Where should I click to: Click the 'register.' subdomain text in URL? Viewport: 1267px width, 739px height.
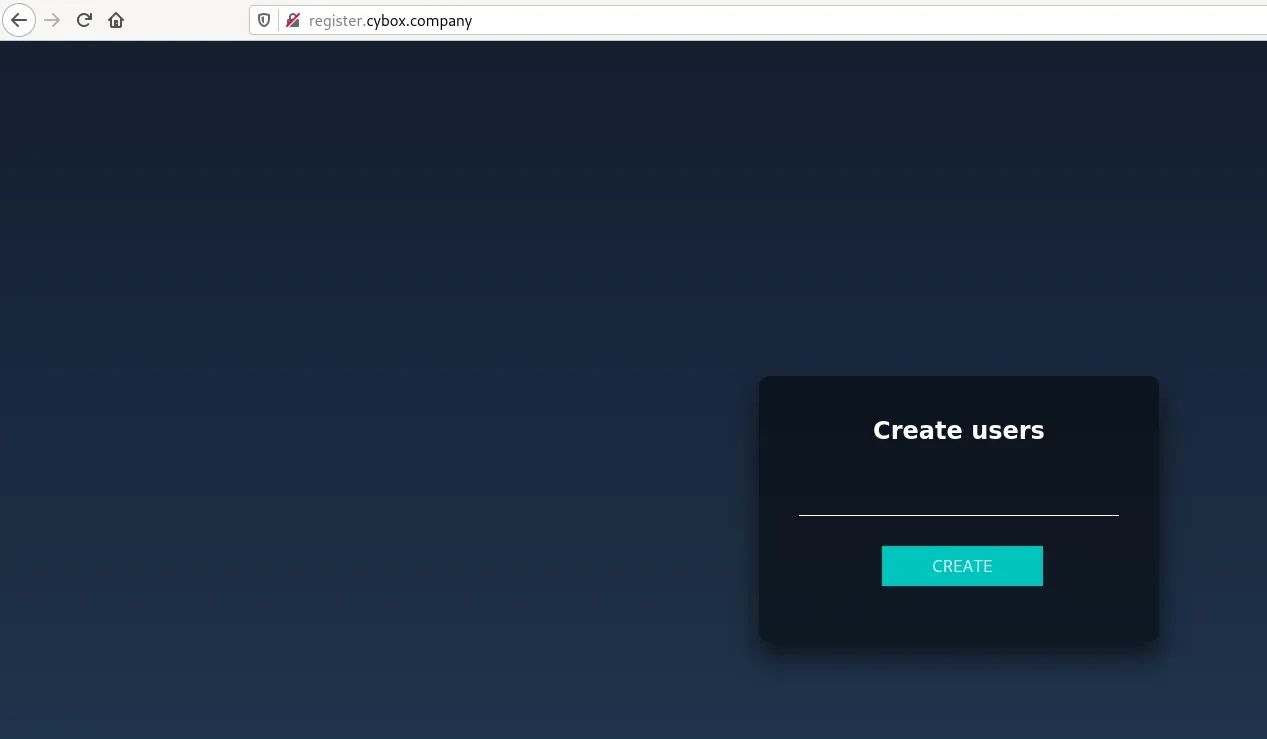point(336,20)
